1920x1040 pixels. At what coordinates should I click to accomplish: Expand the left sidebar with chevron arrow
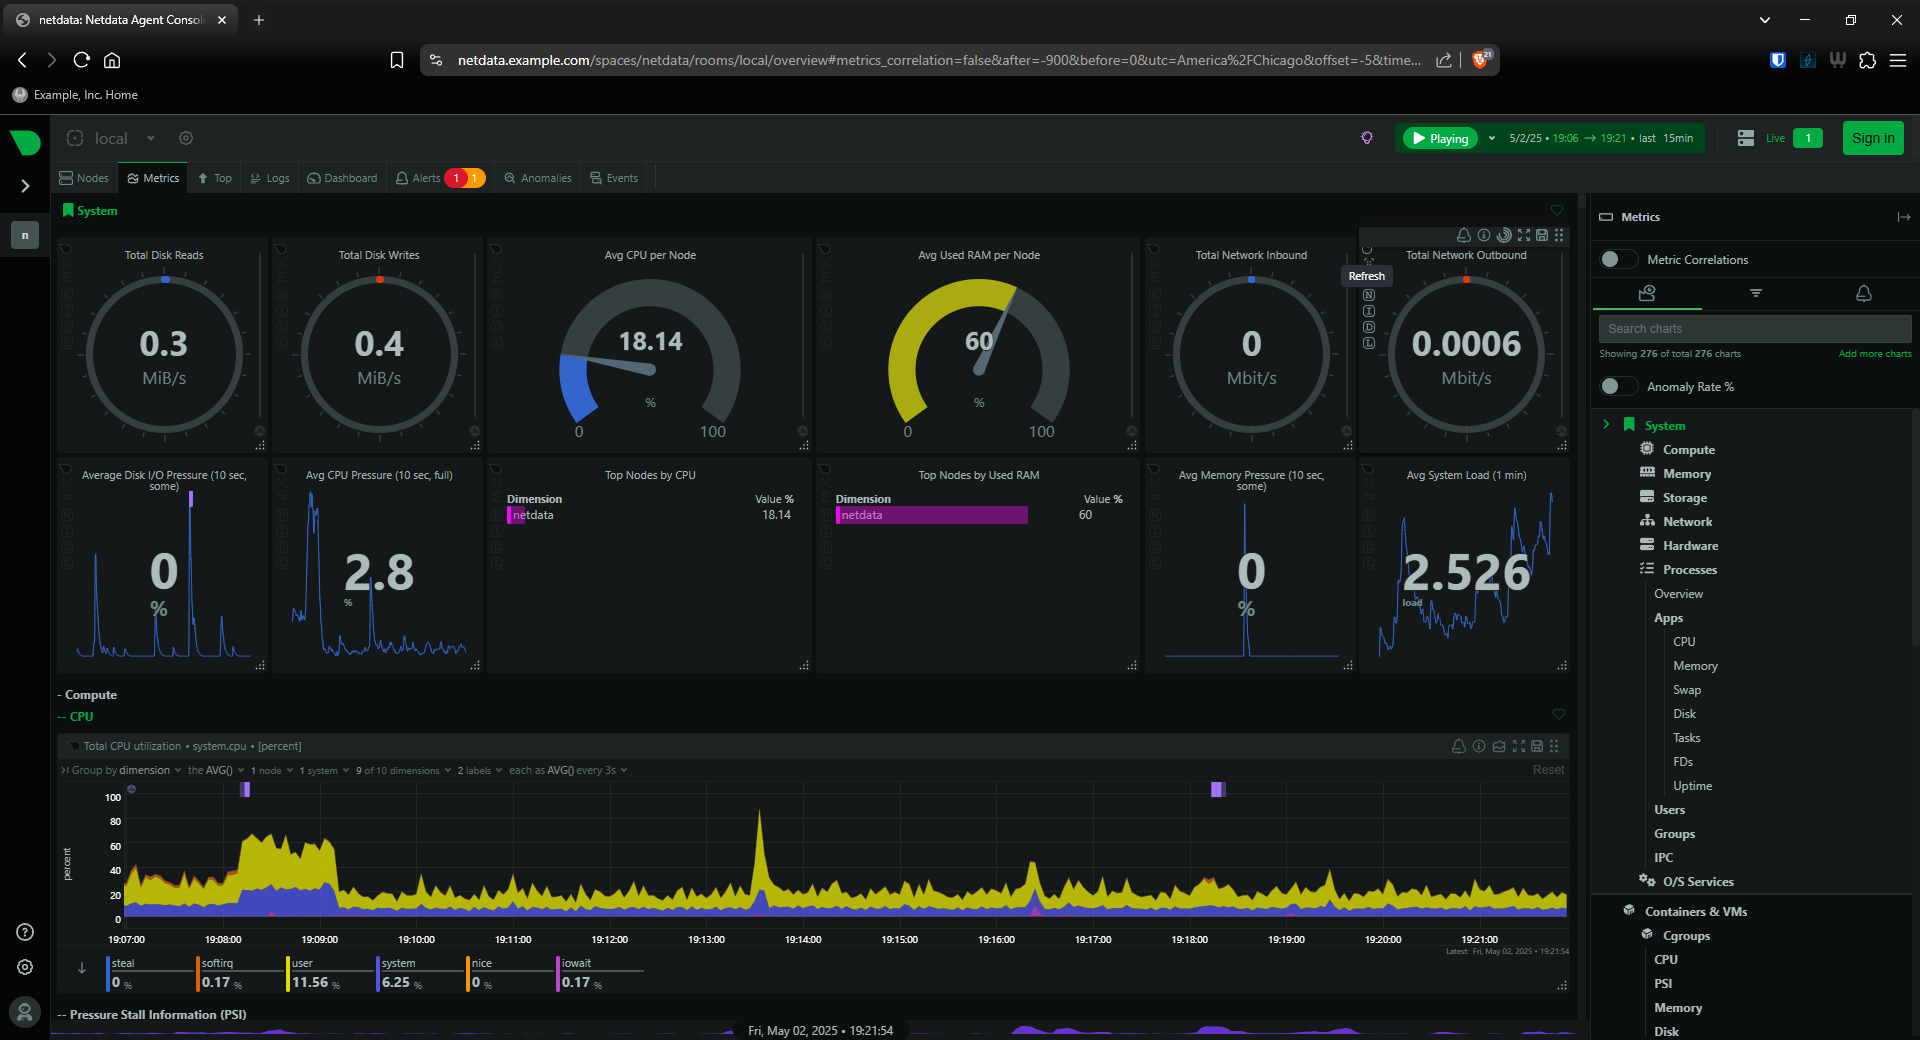(x=25, y=186)
